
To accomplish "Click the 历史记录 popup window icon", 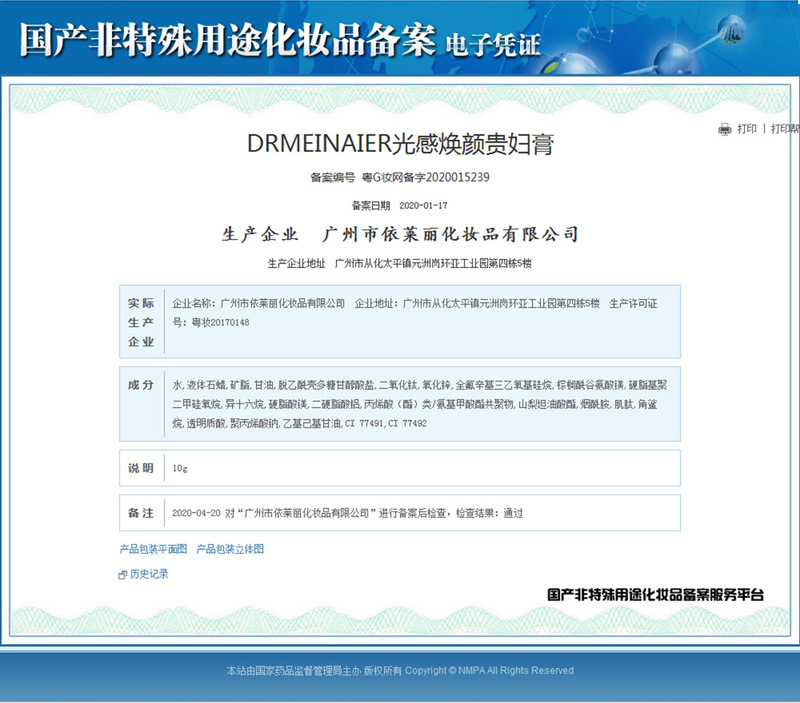I will pos(122,575).
